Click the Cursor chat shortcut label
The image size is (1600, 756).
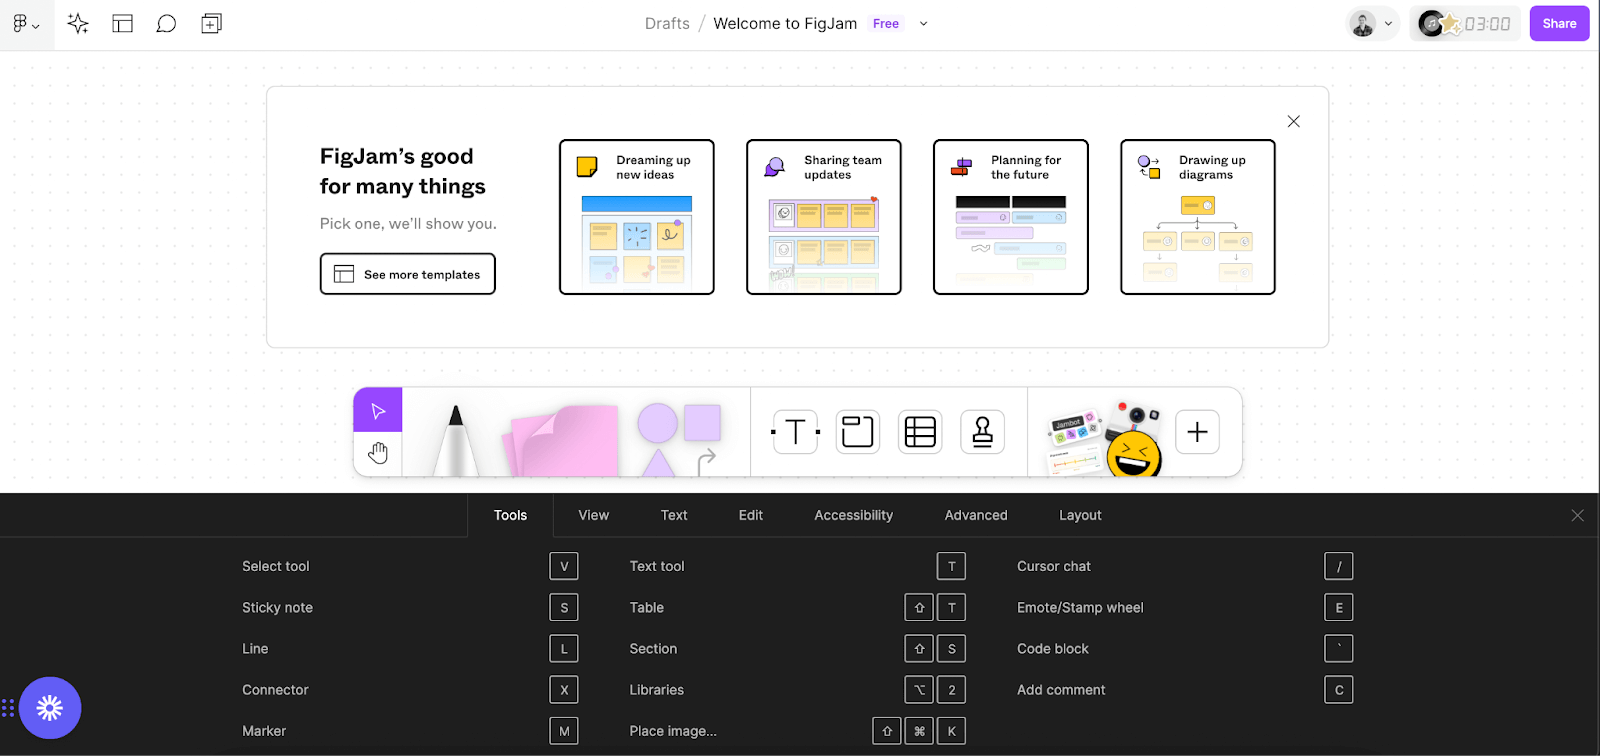tap(1054, 566)
